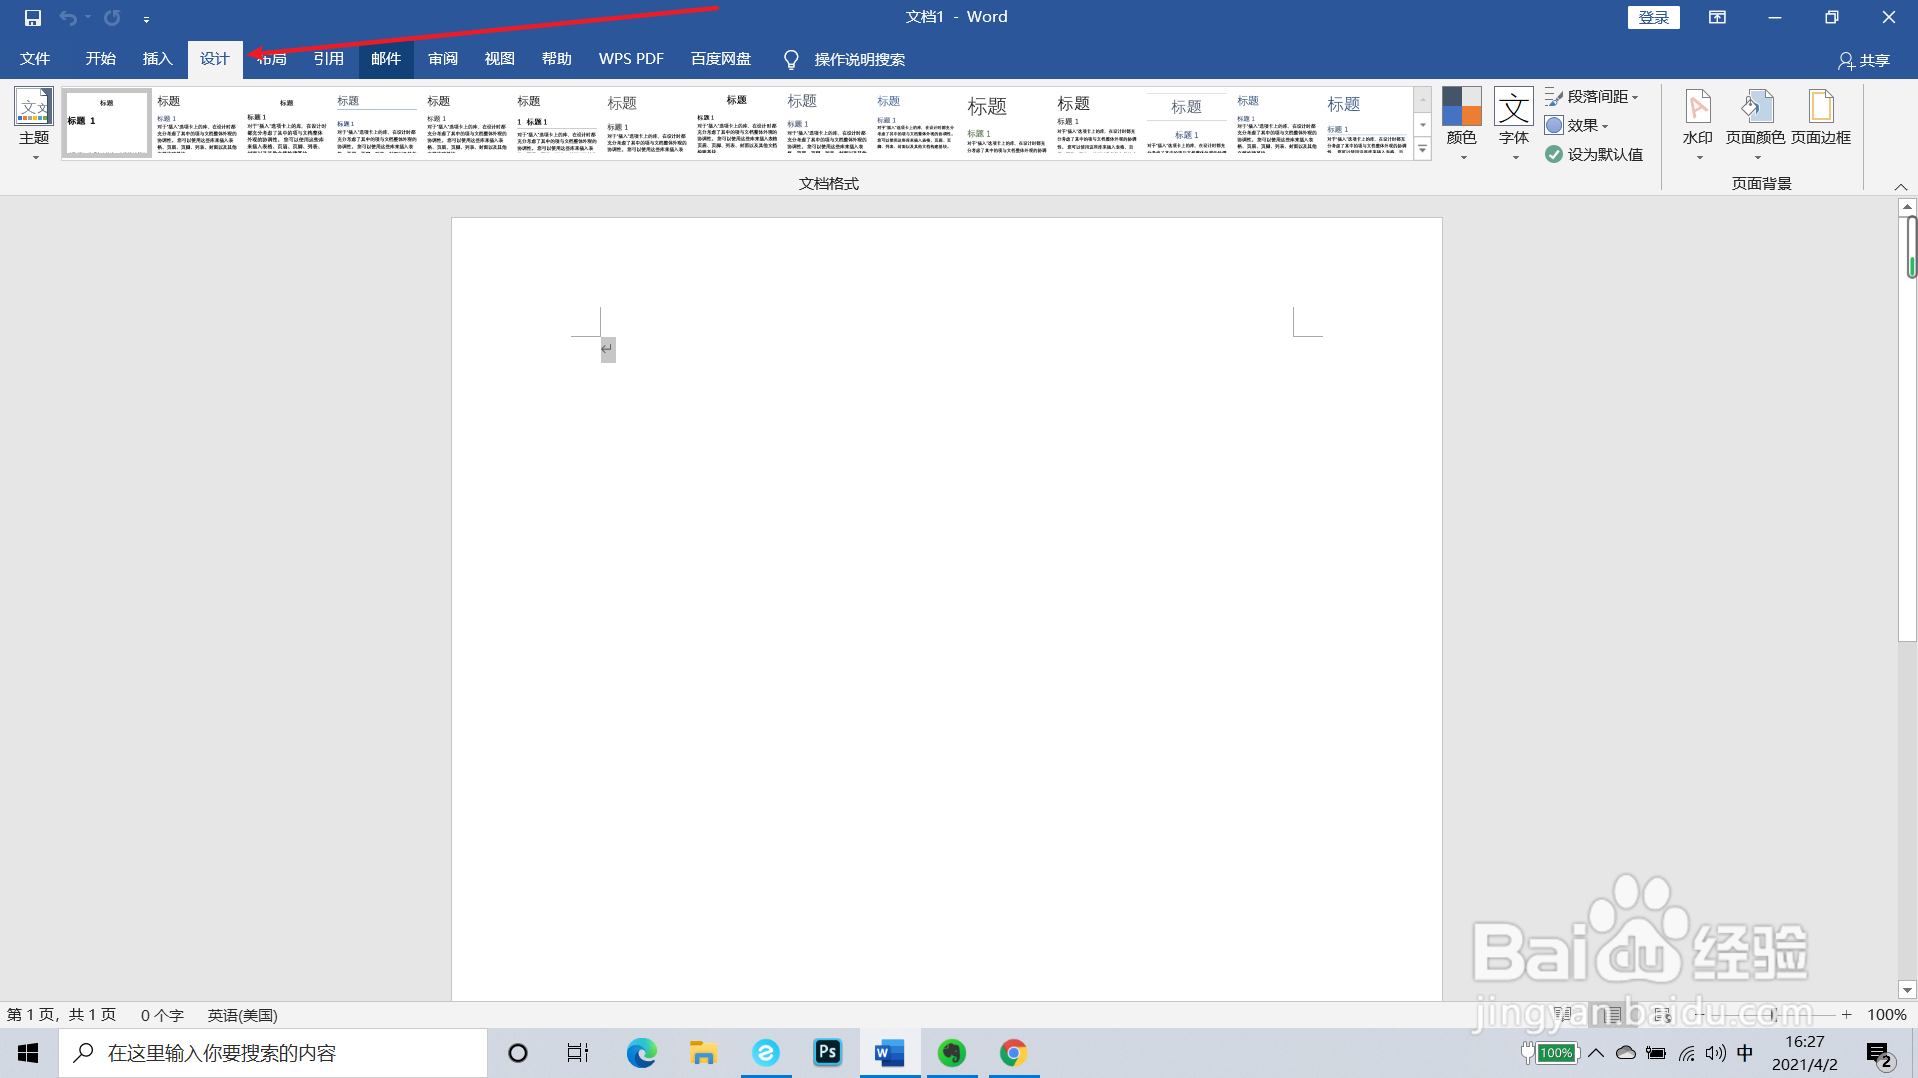Click 设为默认值 set as default
This screenshot has width=1918, height=1078.
1594,154
